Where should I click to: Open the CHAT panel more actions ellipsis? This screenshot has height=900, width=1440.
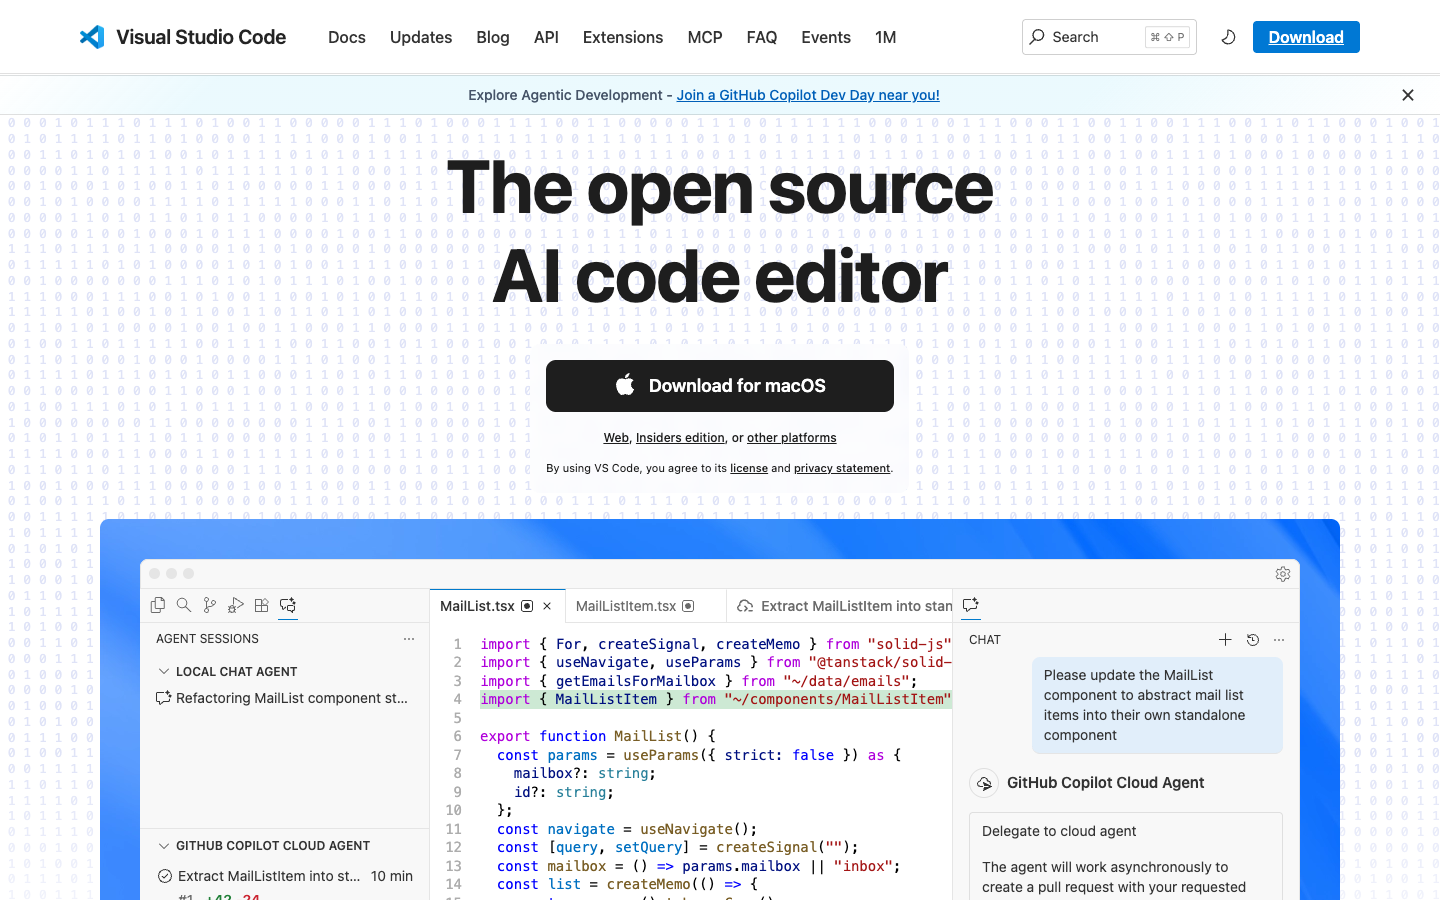coord(1279,640)
